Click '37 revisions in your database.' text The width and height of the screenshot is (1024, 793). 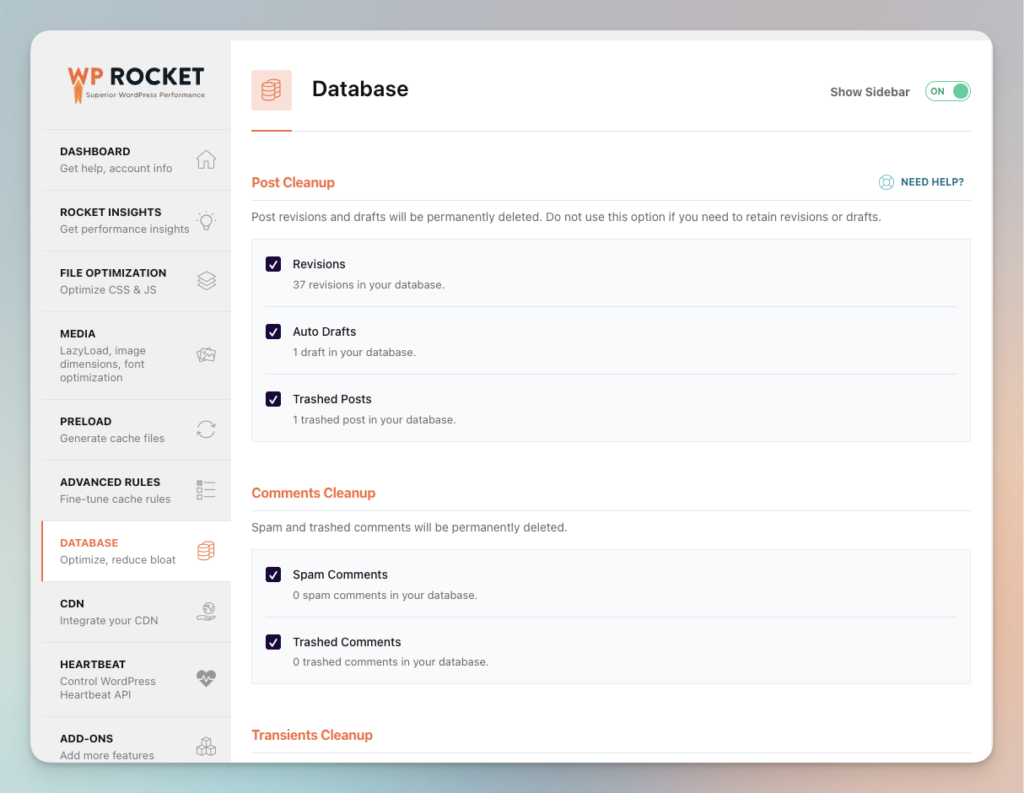pos(368,285)
